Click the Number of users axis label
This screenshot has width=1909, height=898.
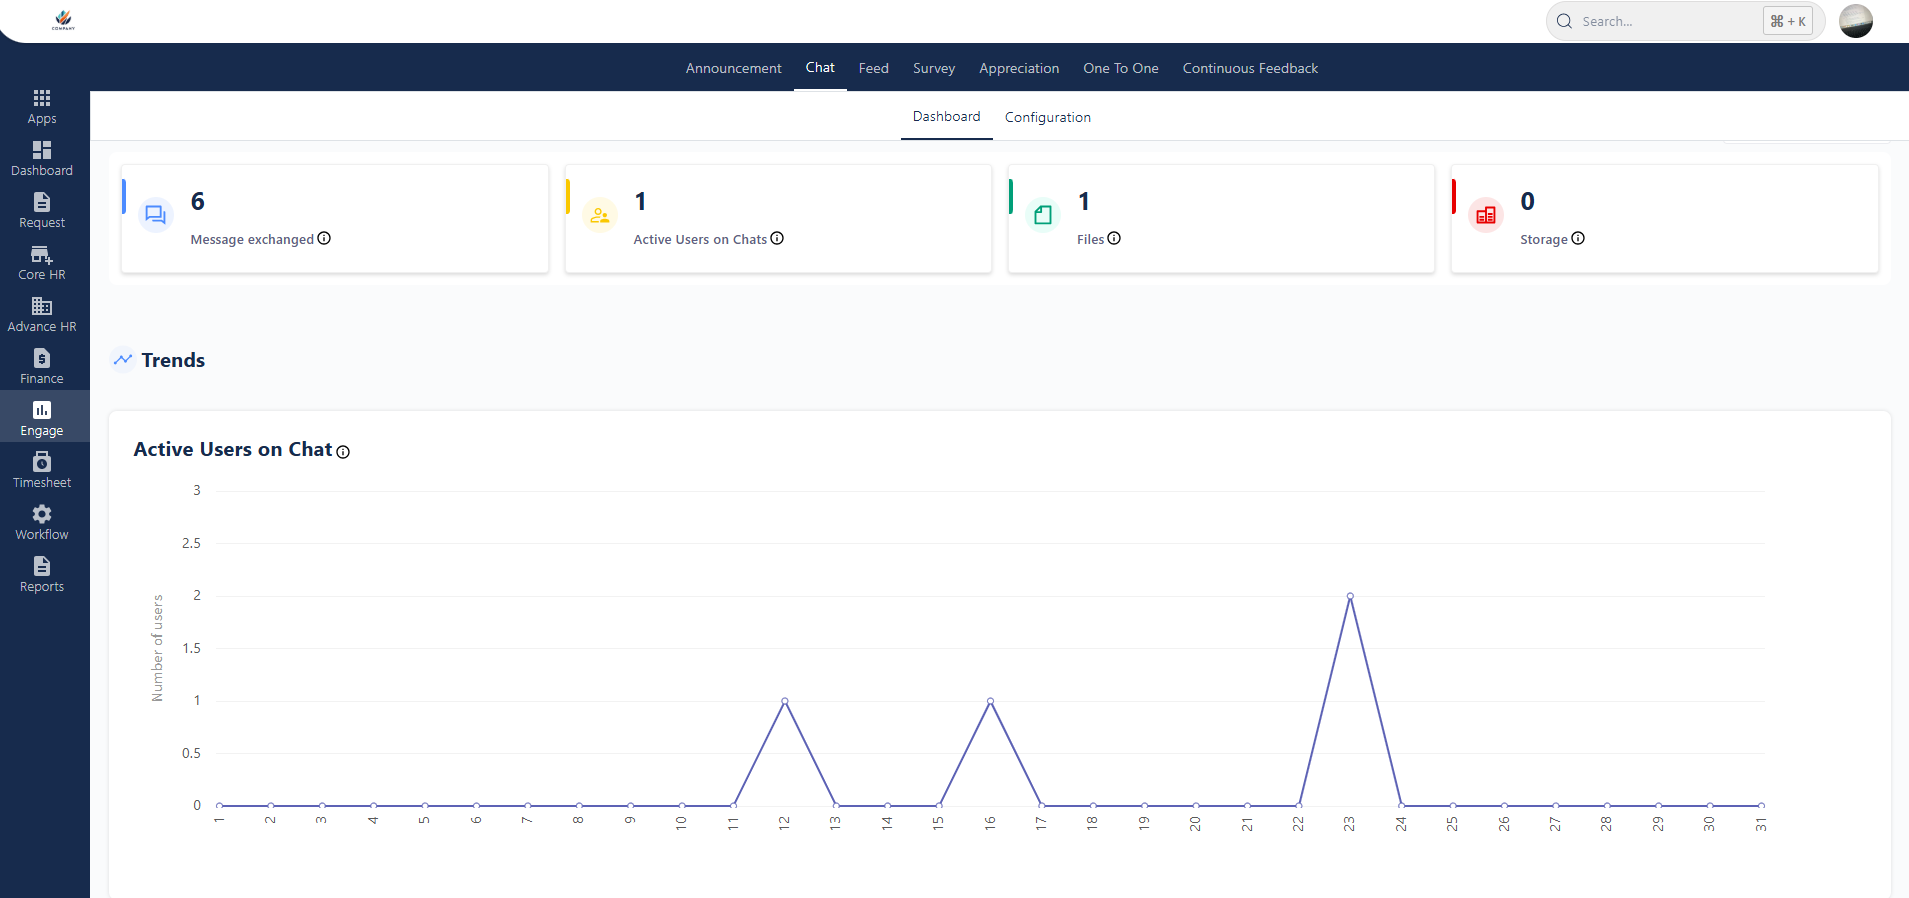pos(157,648)
